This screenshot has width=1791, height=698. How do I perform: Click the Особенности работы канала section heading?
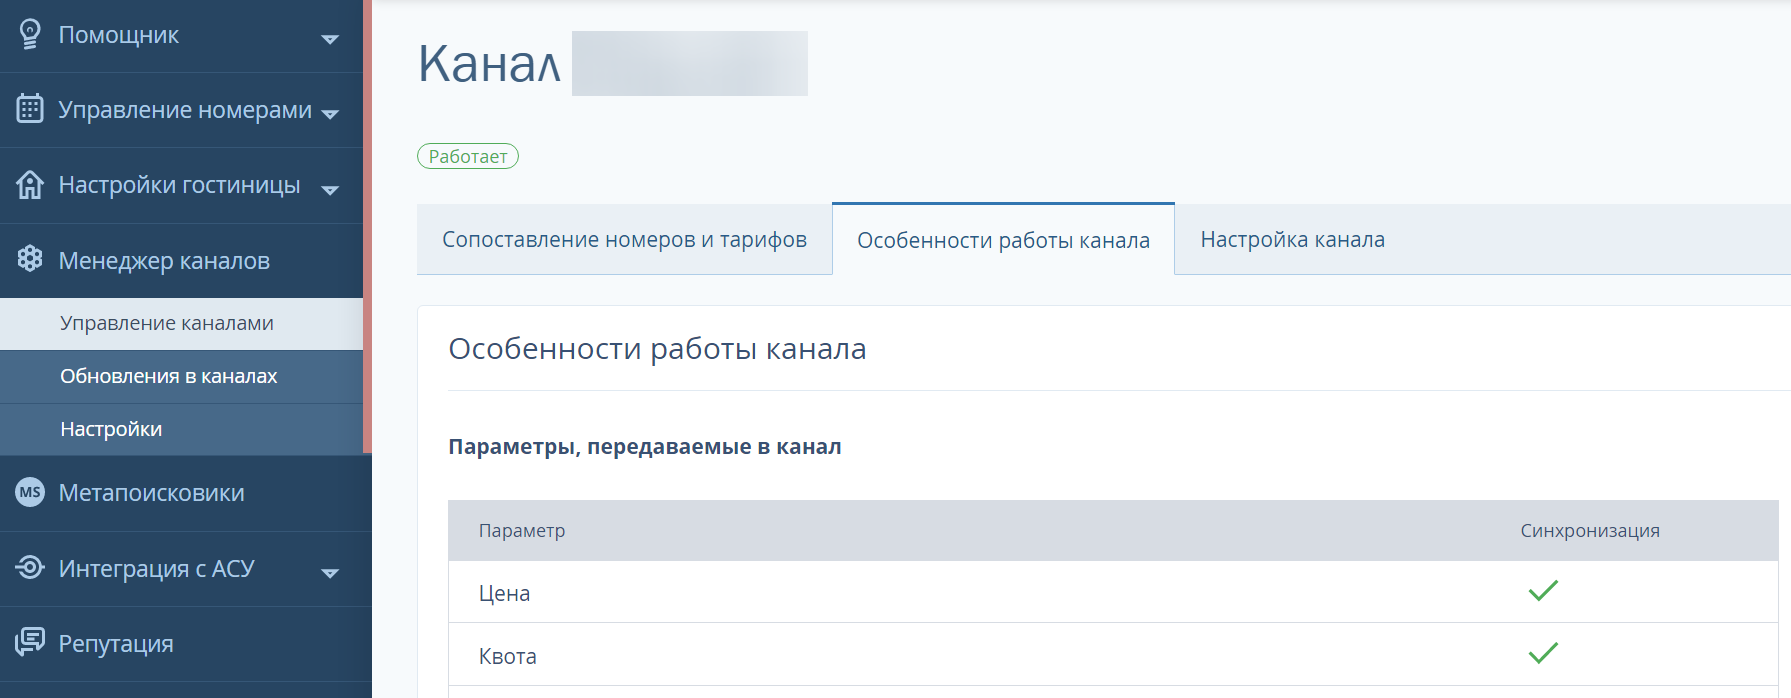(x=657, y=349)
